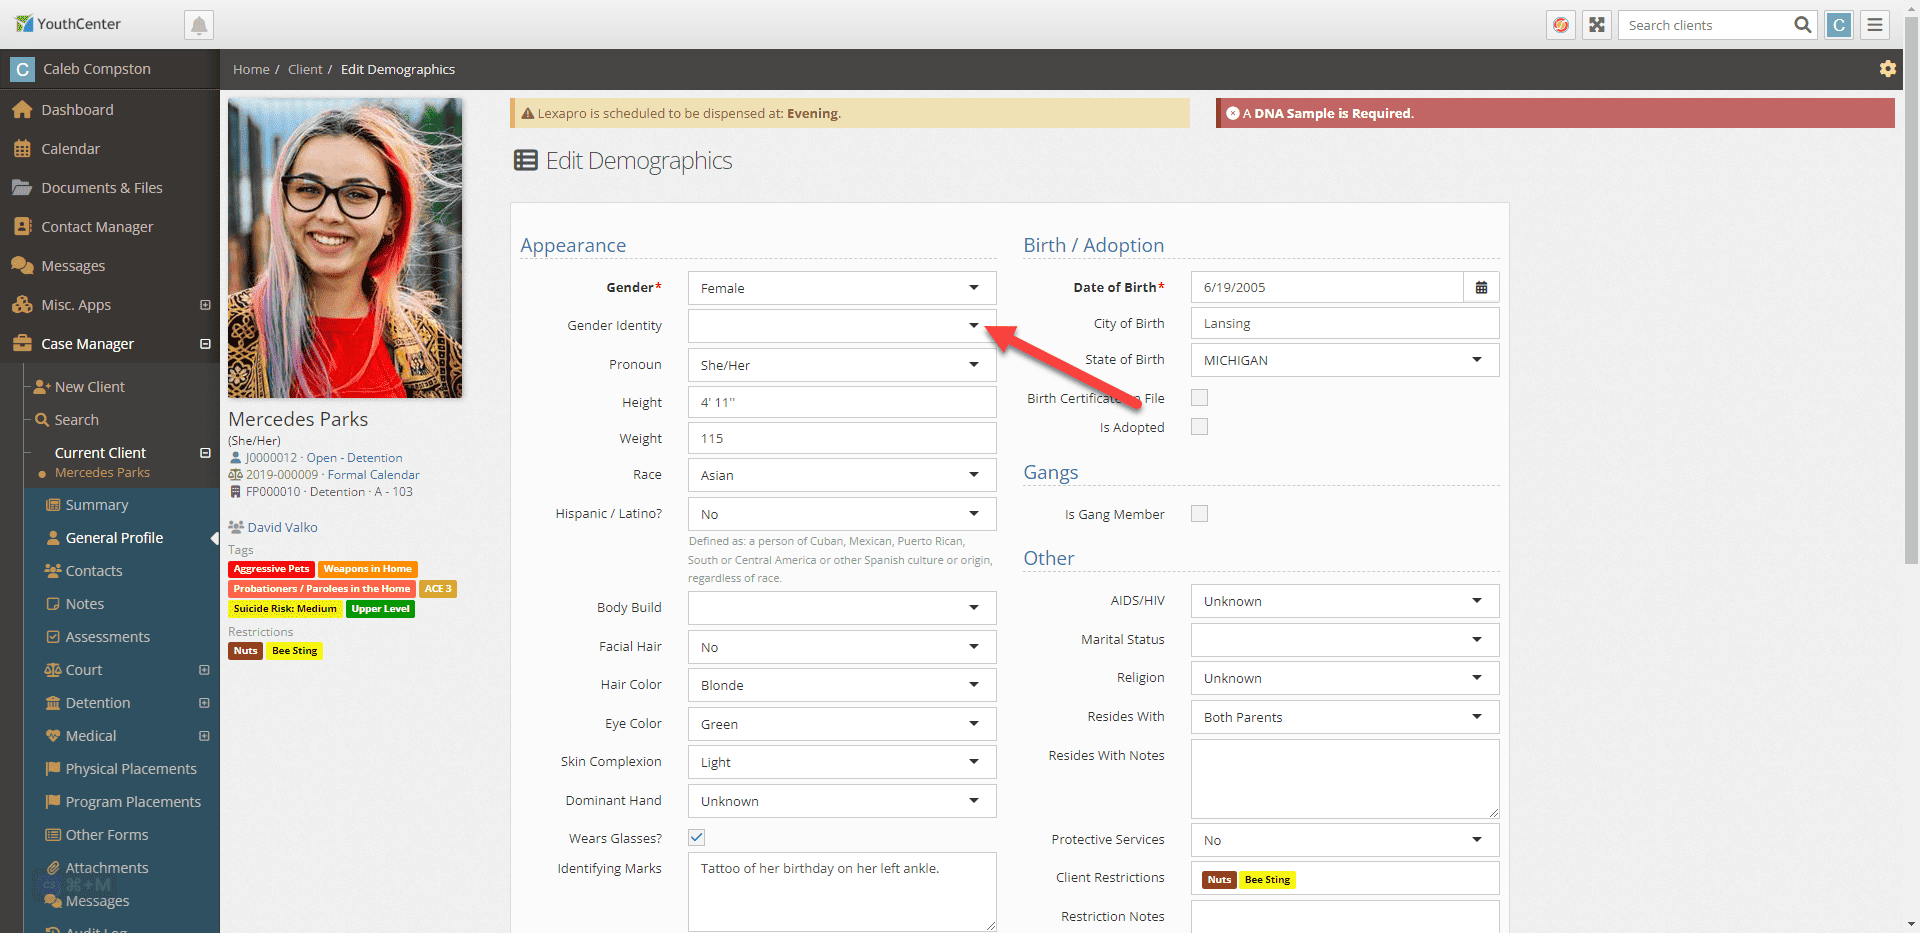Open the Gender Identity dropdown
Viewport: 1920px width, 933px height.
(842, 326)
